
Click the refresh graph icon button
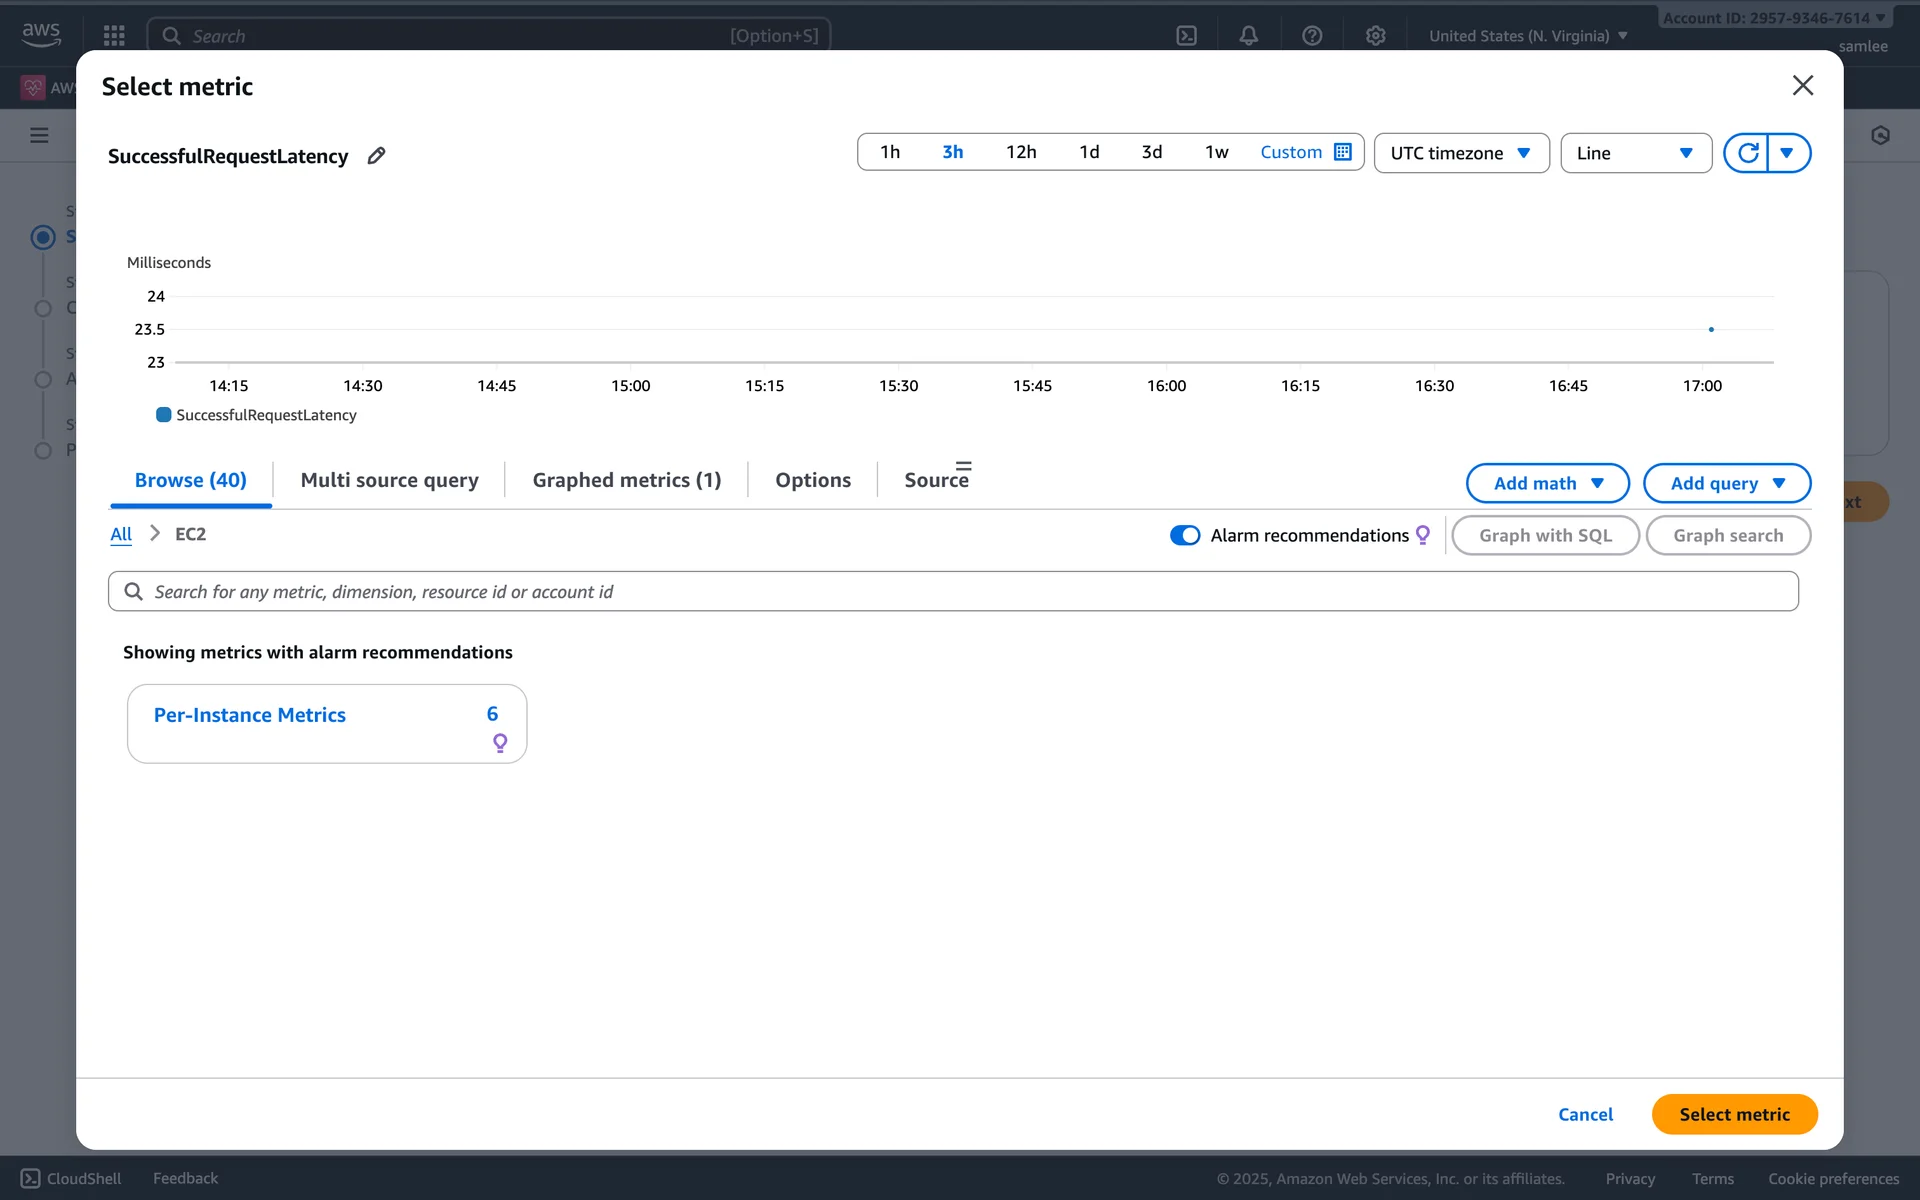(1747, 153)
